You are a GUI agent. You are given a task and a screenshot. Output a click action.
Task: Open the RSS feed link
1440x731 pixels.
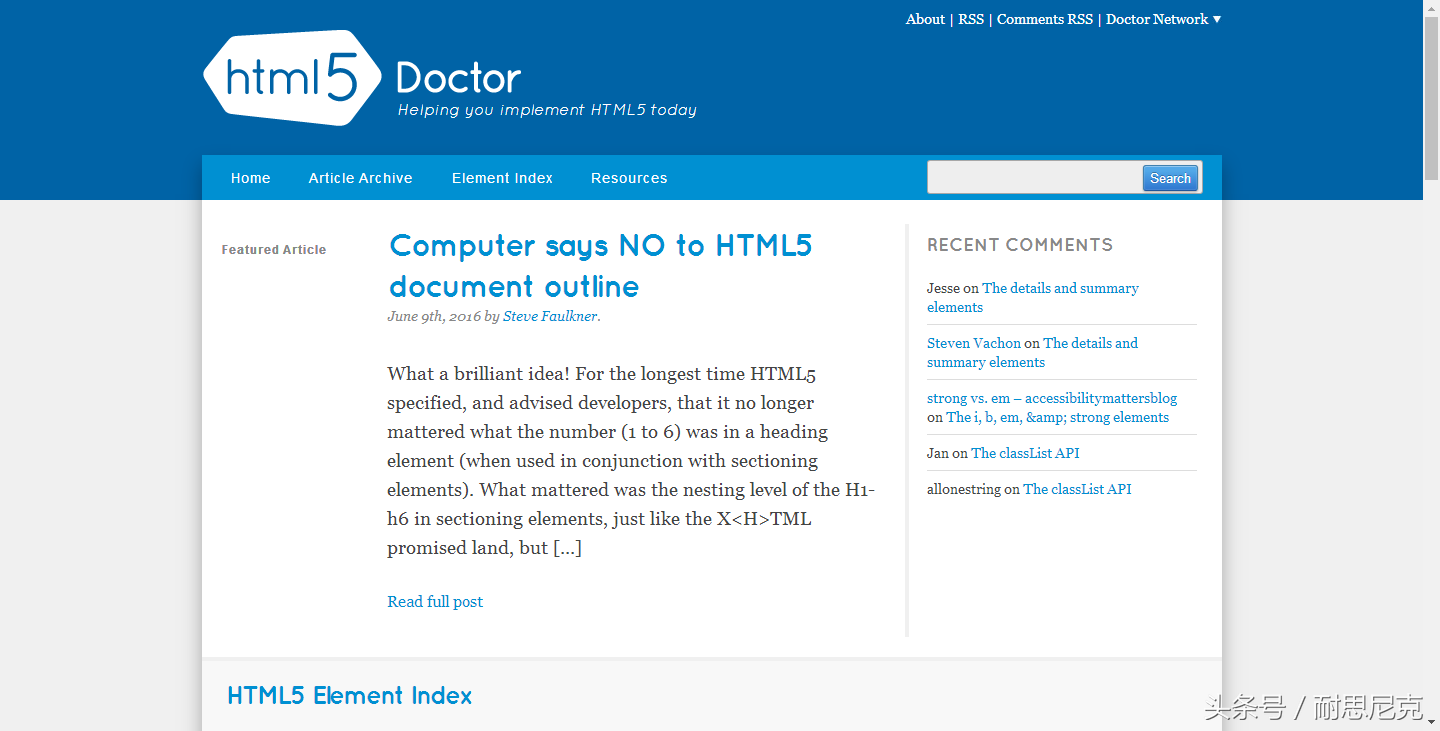tap(971, 19)
